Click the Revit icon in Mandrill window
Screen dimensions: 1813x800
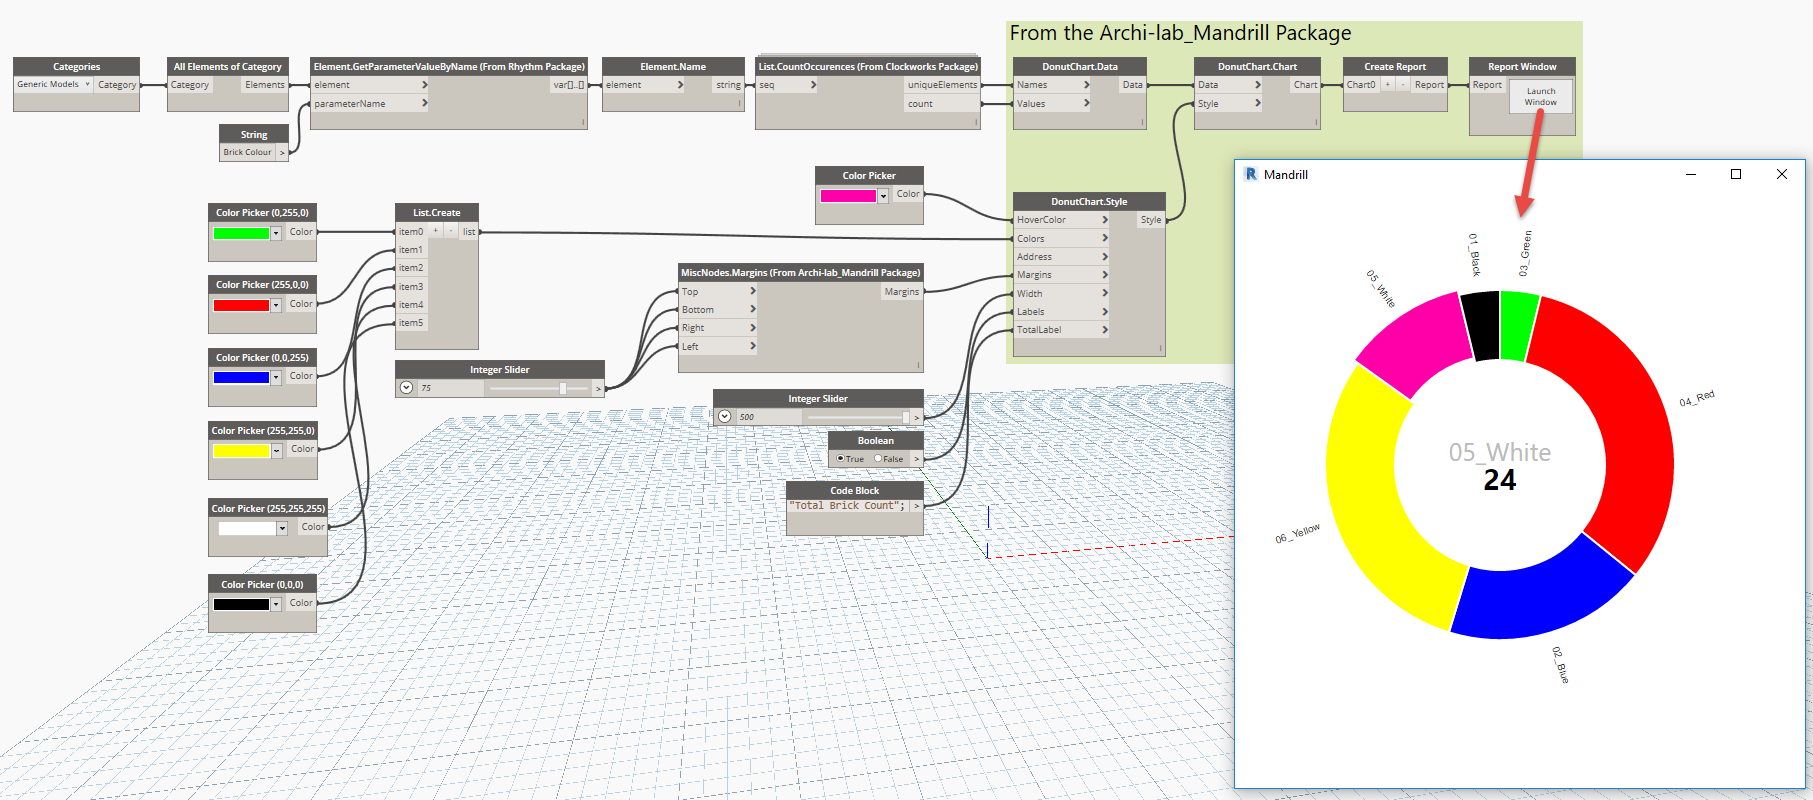(x=1250, y=174)
